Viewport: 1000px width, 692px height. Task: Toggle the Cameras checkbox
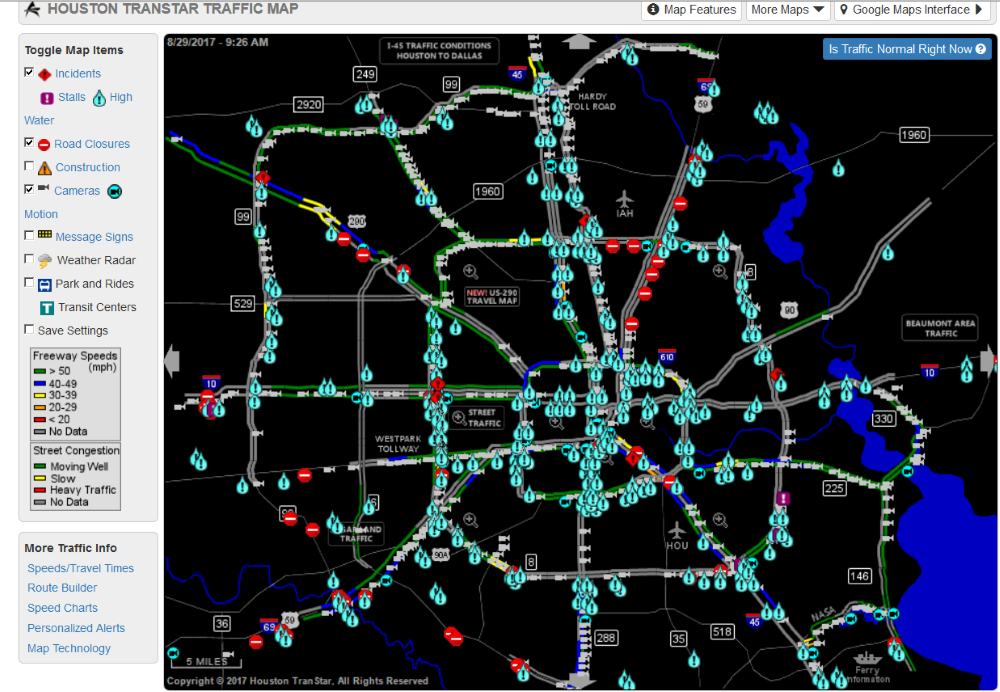[x=29, y=189]
